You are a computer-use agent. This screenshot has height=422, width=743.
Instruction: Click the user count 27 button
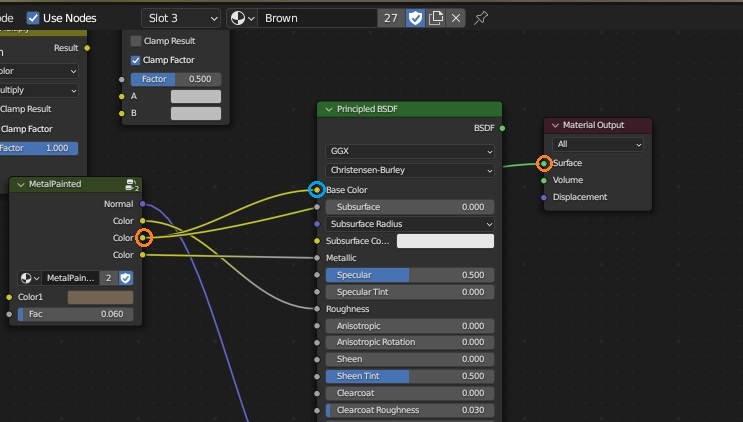click(x=390, y=18)
